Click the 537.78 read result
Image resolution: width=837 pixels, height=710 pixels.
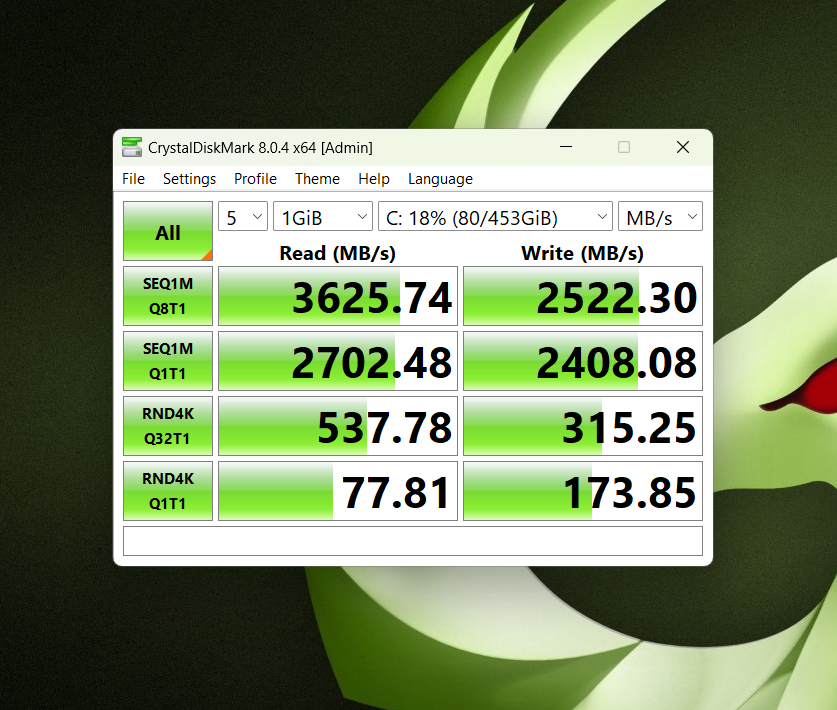click(338, 426)
